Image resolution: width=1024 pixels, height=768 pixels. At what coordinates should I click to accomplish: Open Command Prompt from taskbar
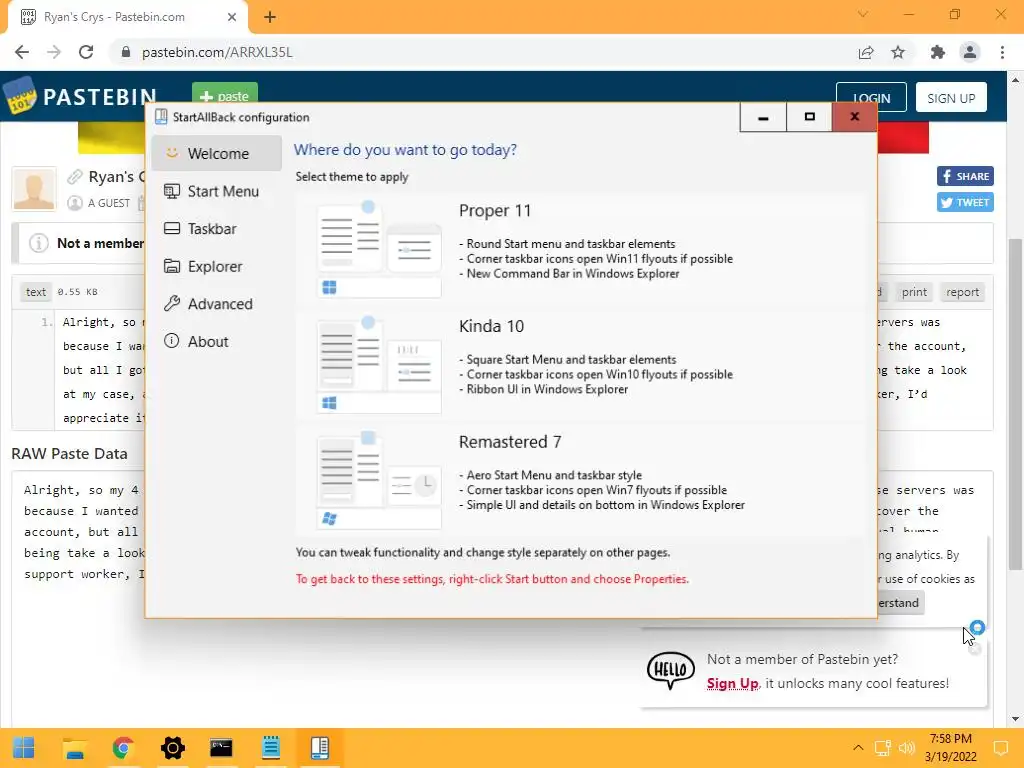coord(221,748)
